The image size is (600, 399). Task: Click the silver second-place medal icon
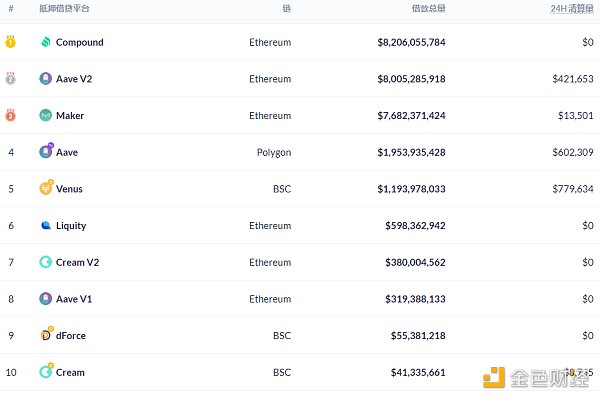10,78
